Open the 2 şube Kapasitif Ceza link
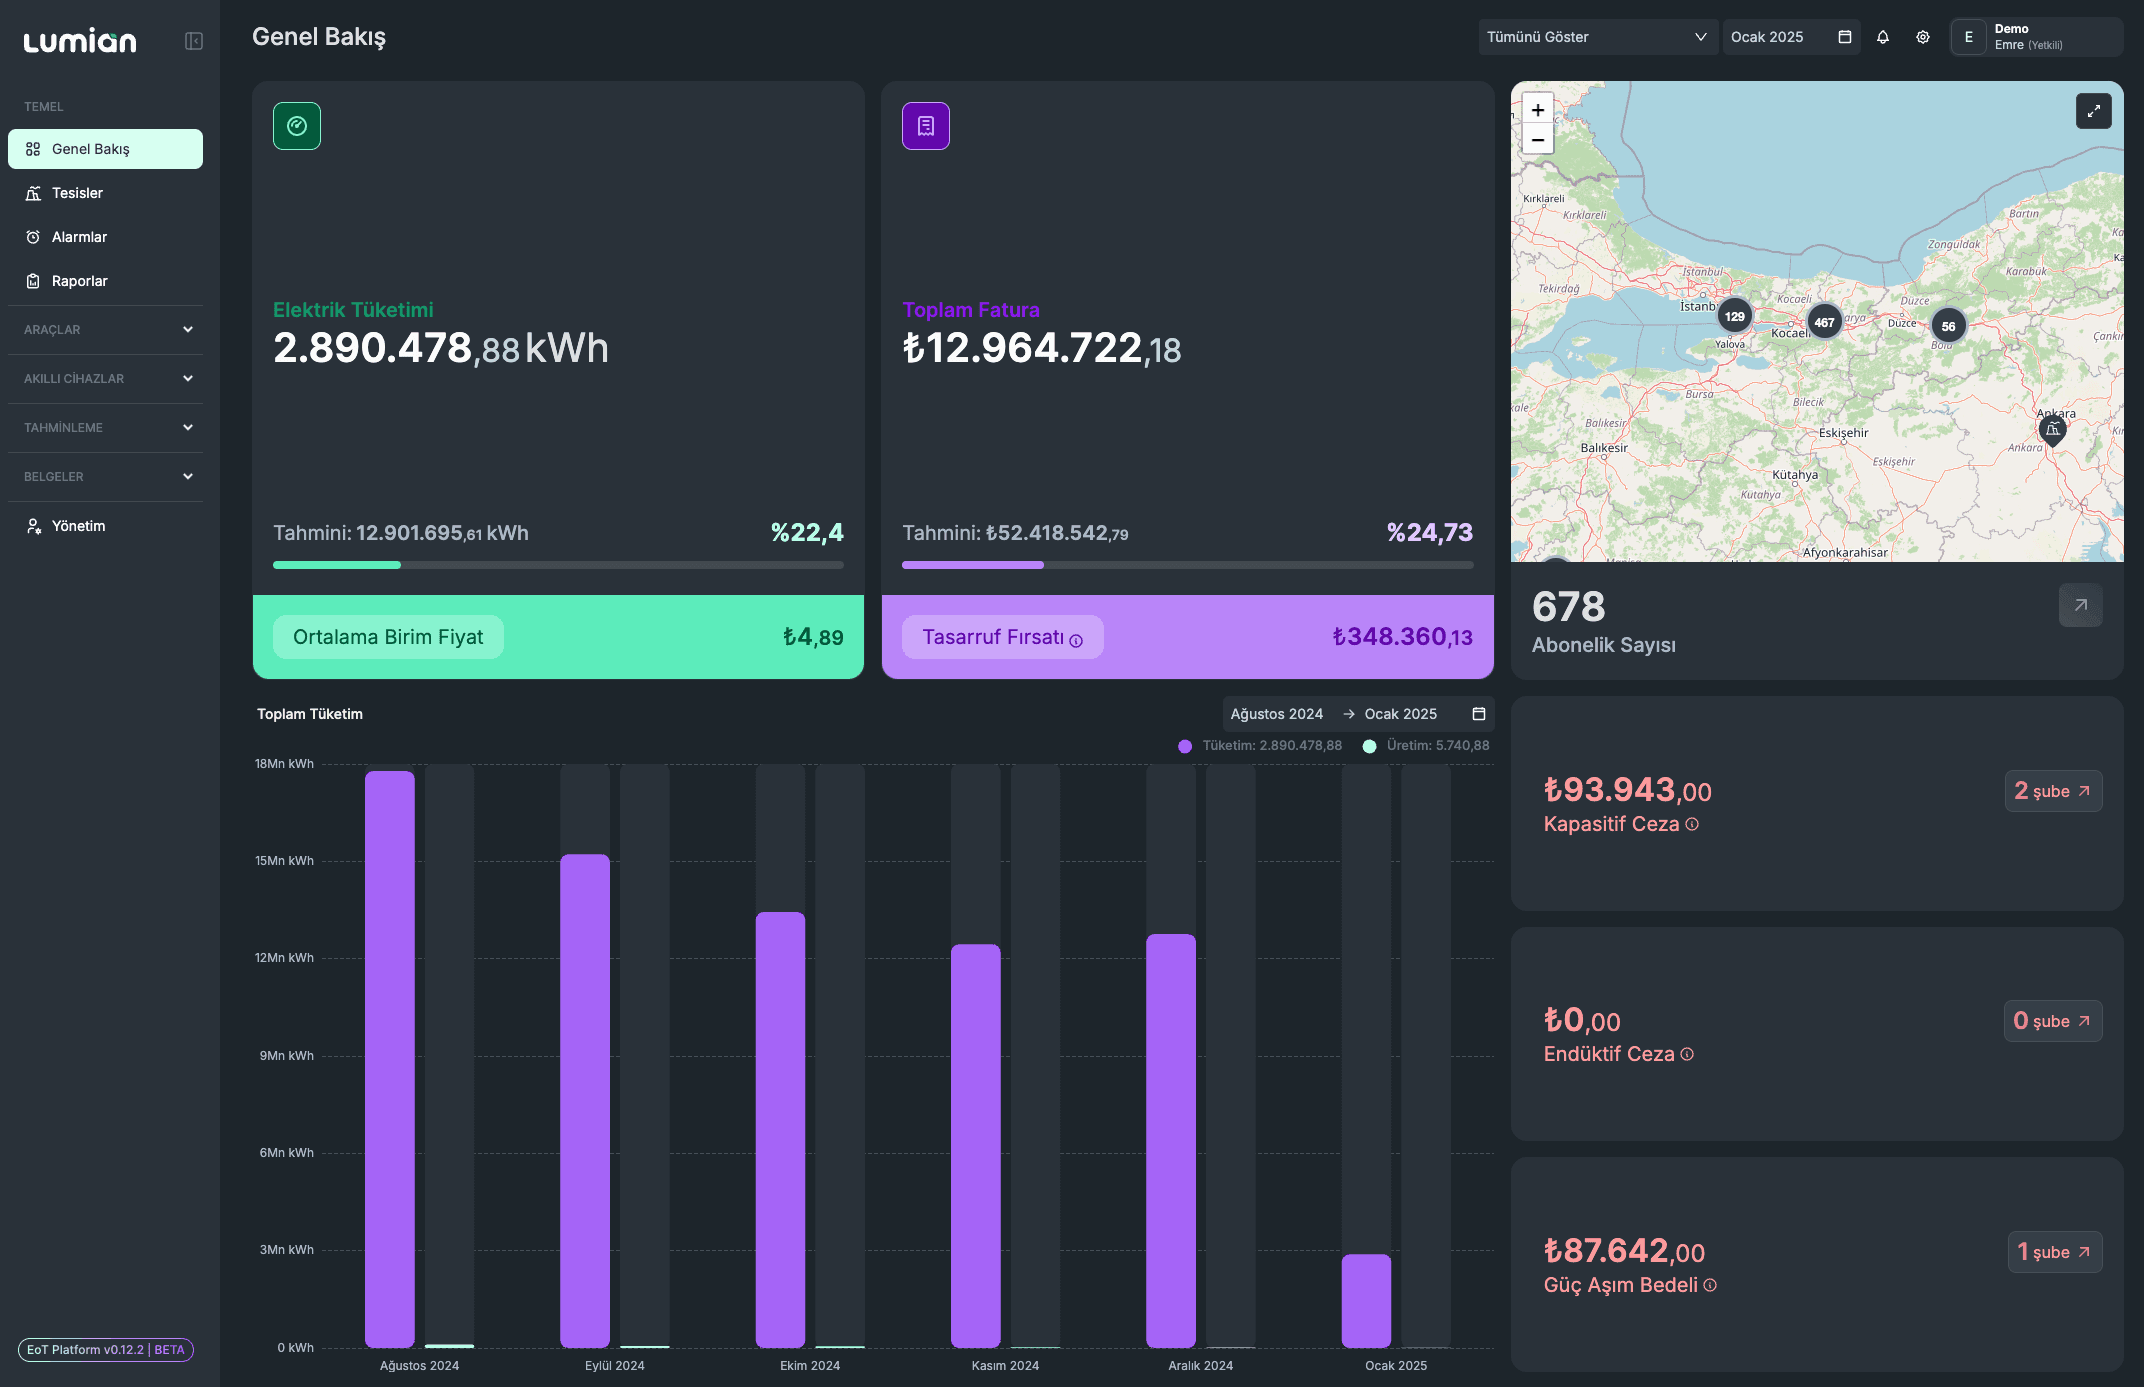2144x1387 pixels. click(x=2053, y=791)
